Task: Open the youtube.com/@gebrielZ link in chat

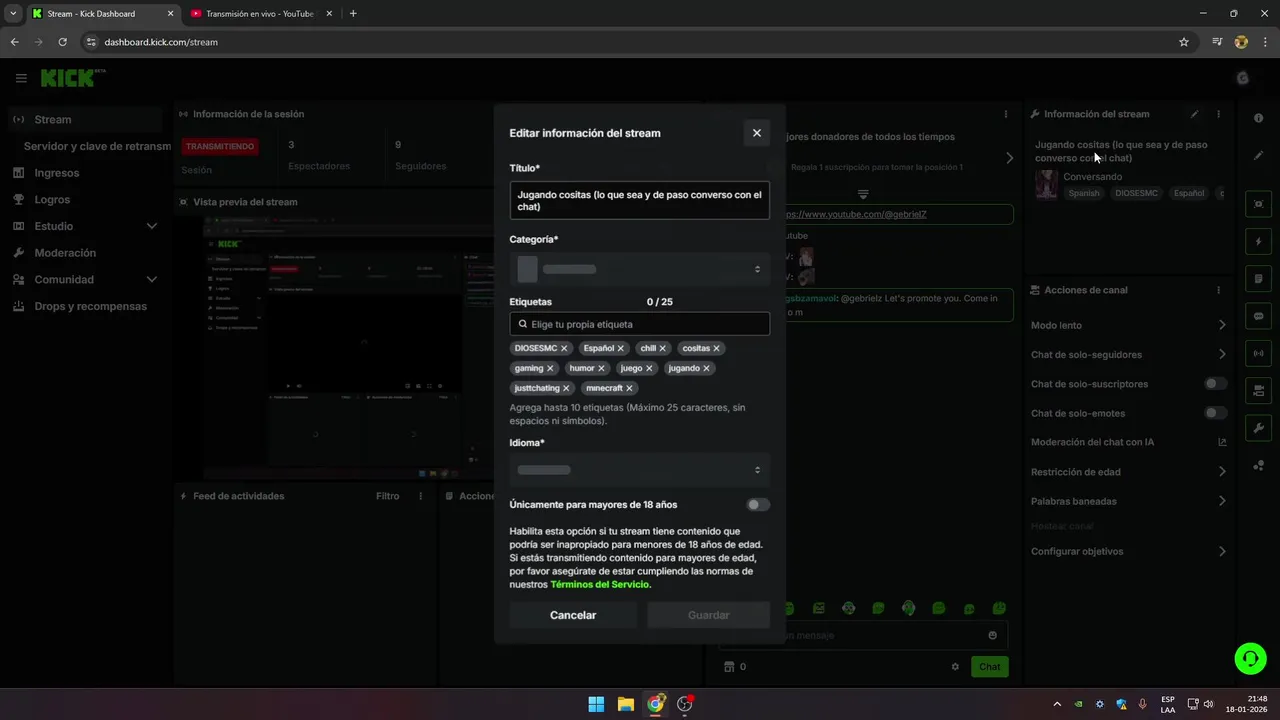Action: click(855, 214)
